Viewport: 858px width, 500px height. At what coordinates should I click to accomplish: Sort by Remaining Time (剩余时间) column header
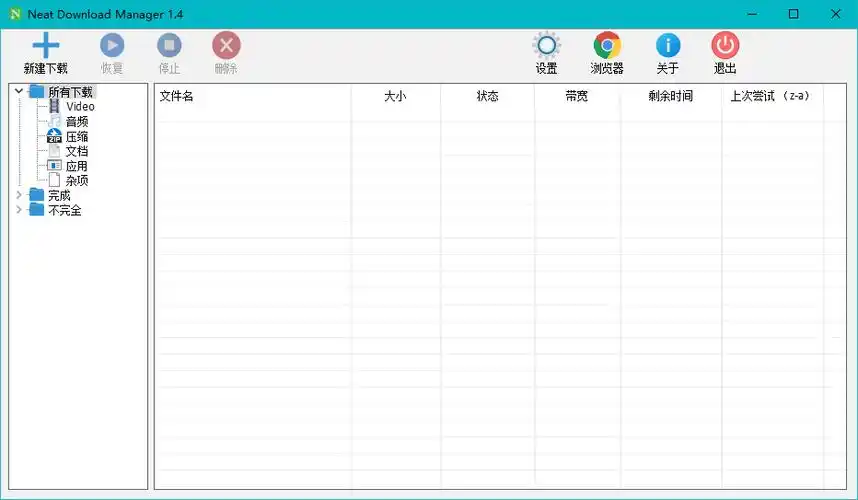(671, 96)
